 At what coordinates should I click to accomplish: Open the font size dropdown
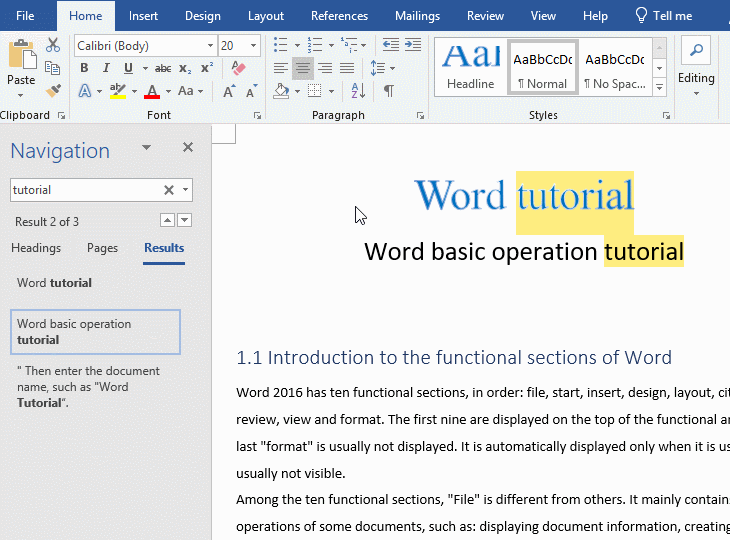[x=253, y=46]
